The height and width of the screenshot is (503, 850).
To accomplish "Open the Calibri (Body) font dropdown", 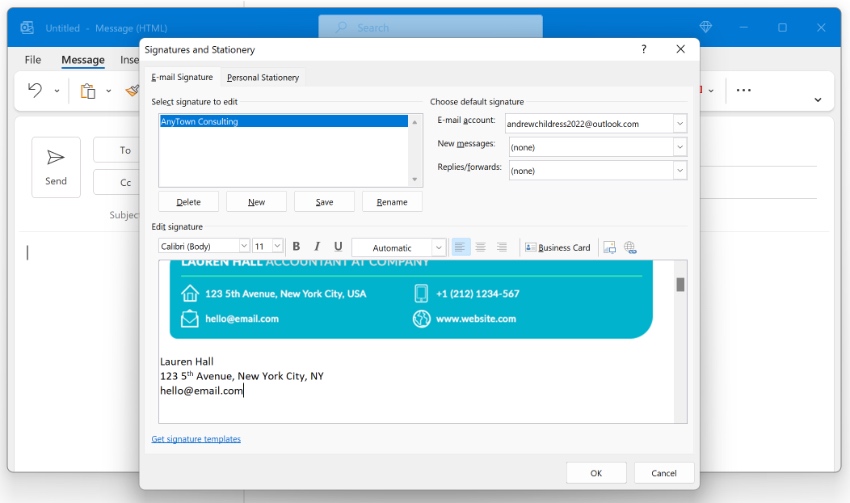I will tap(244, 246).
